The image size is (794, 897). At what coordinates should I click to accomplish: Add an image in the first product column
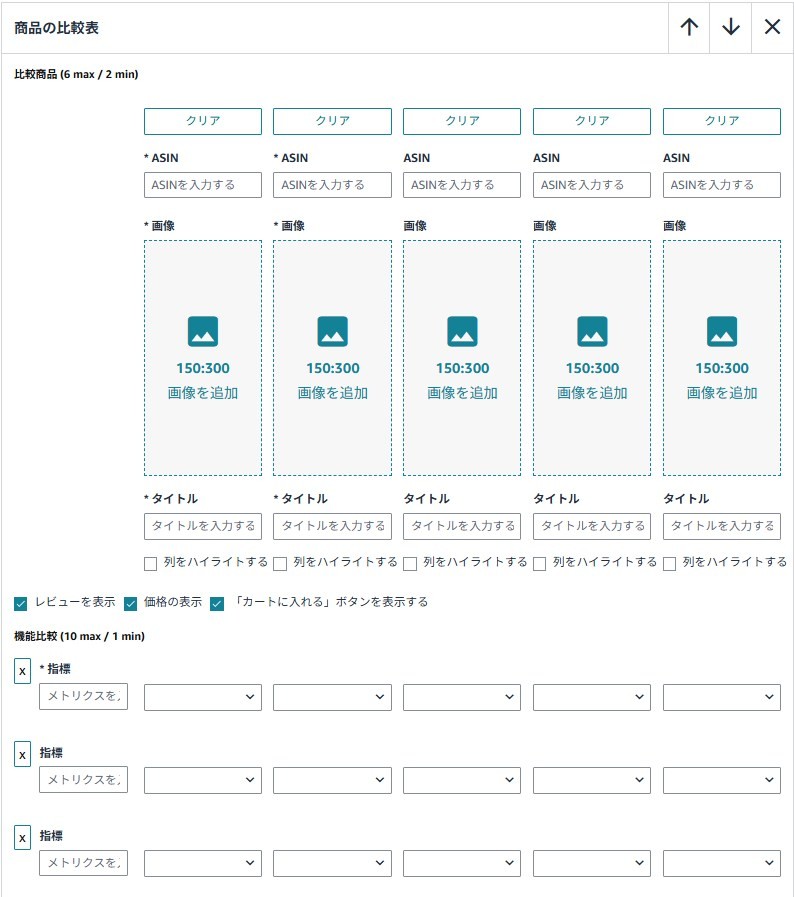203,357
